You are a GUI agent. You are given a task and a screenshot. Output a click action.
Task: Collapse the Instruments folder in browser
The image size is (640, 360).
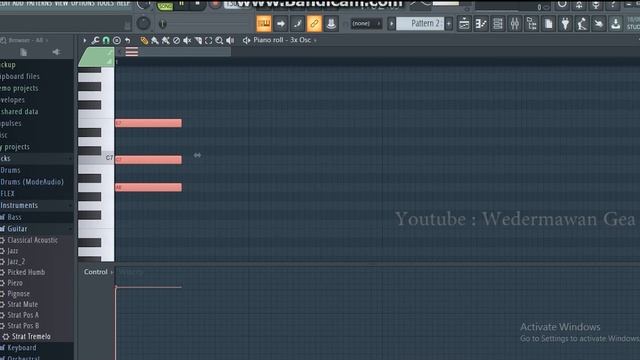19,205
